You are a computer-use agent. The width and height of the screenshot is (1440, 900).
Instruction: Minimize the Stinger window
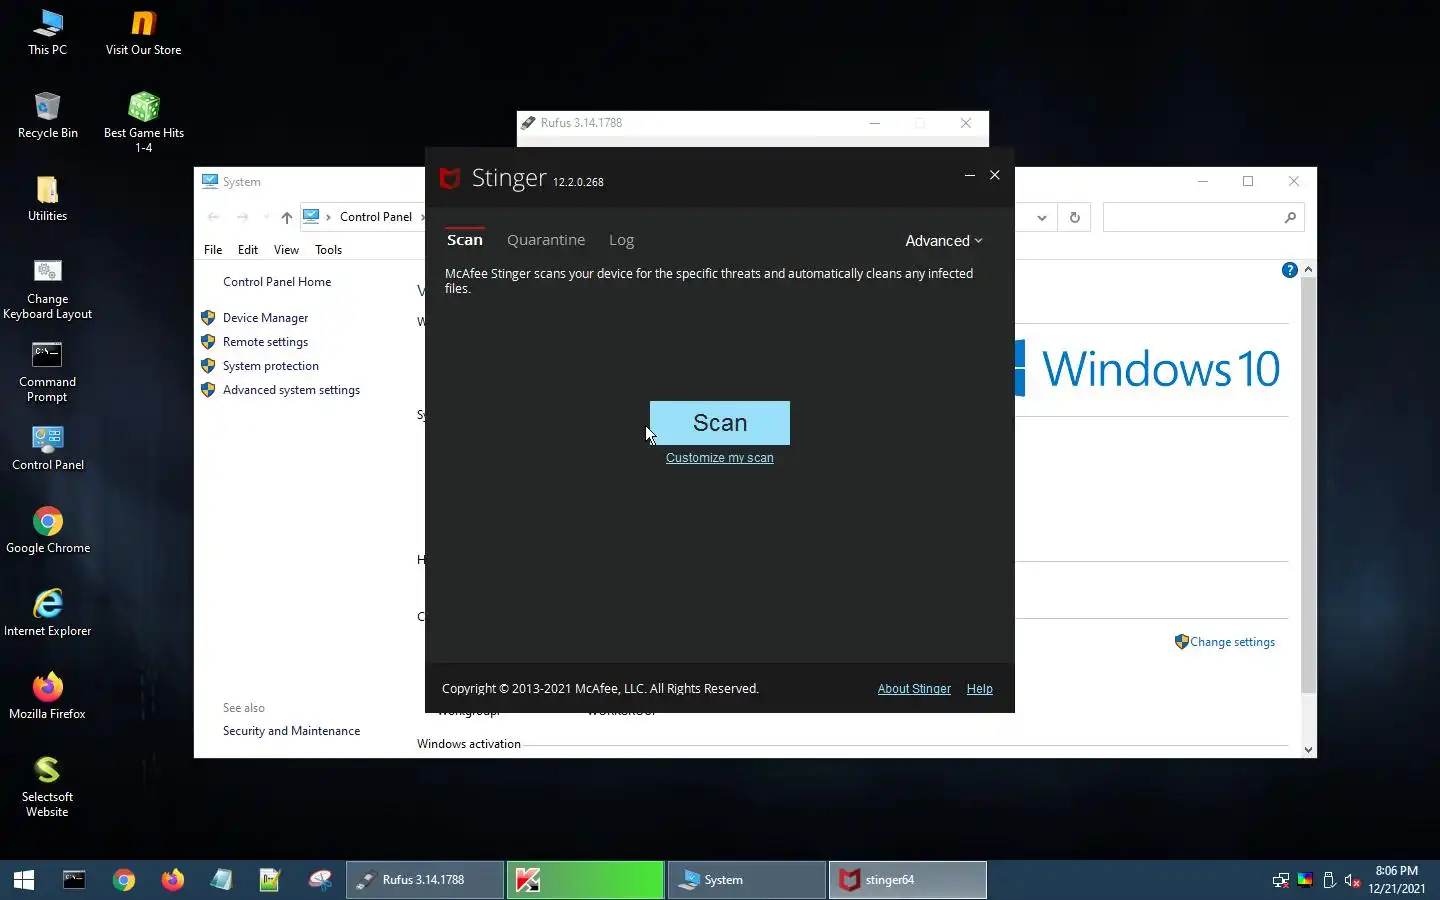(969, 175)
